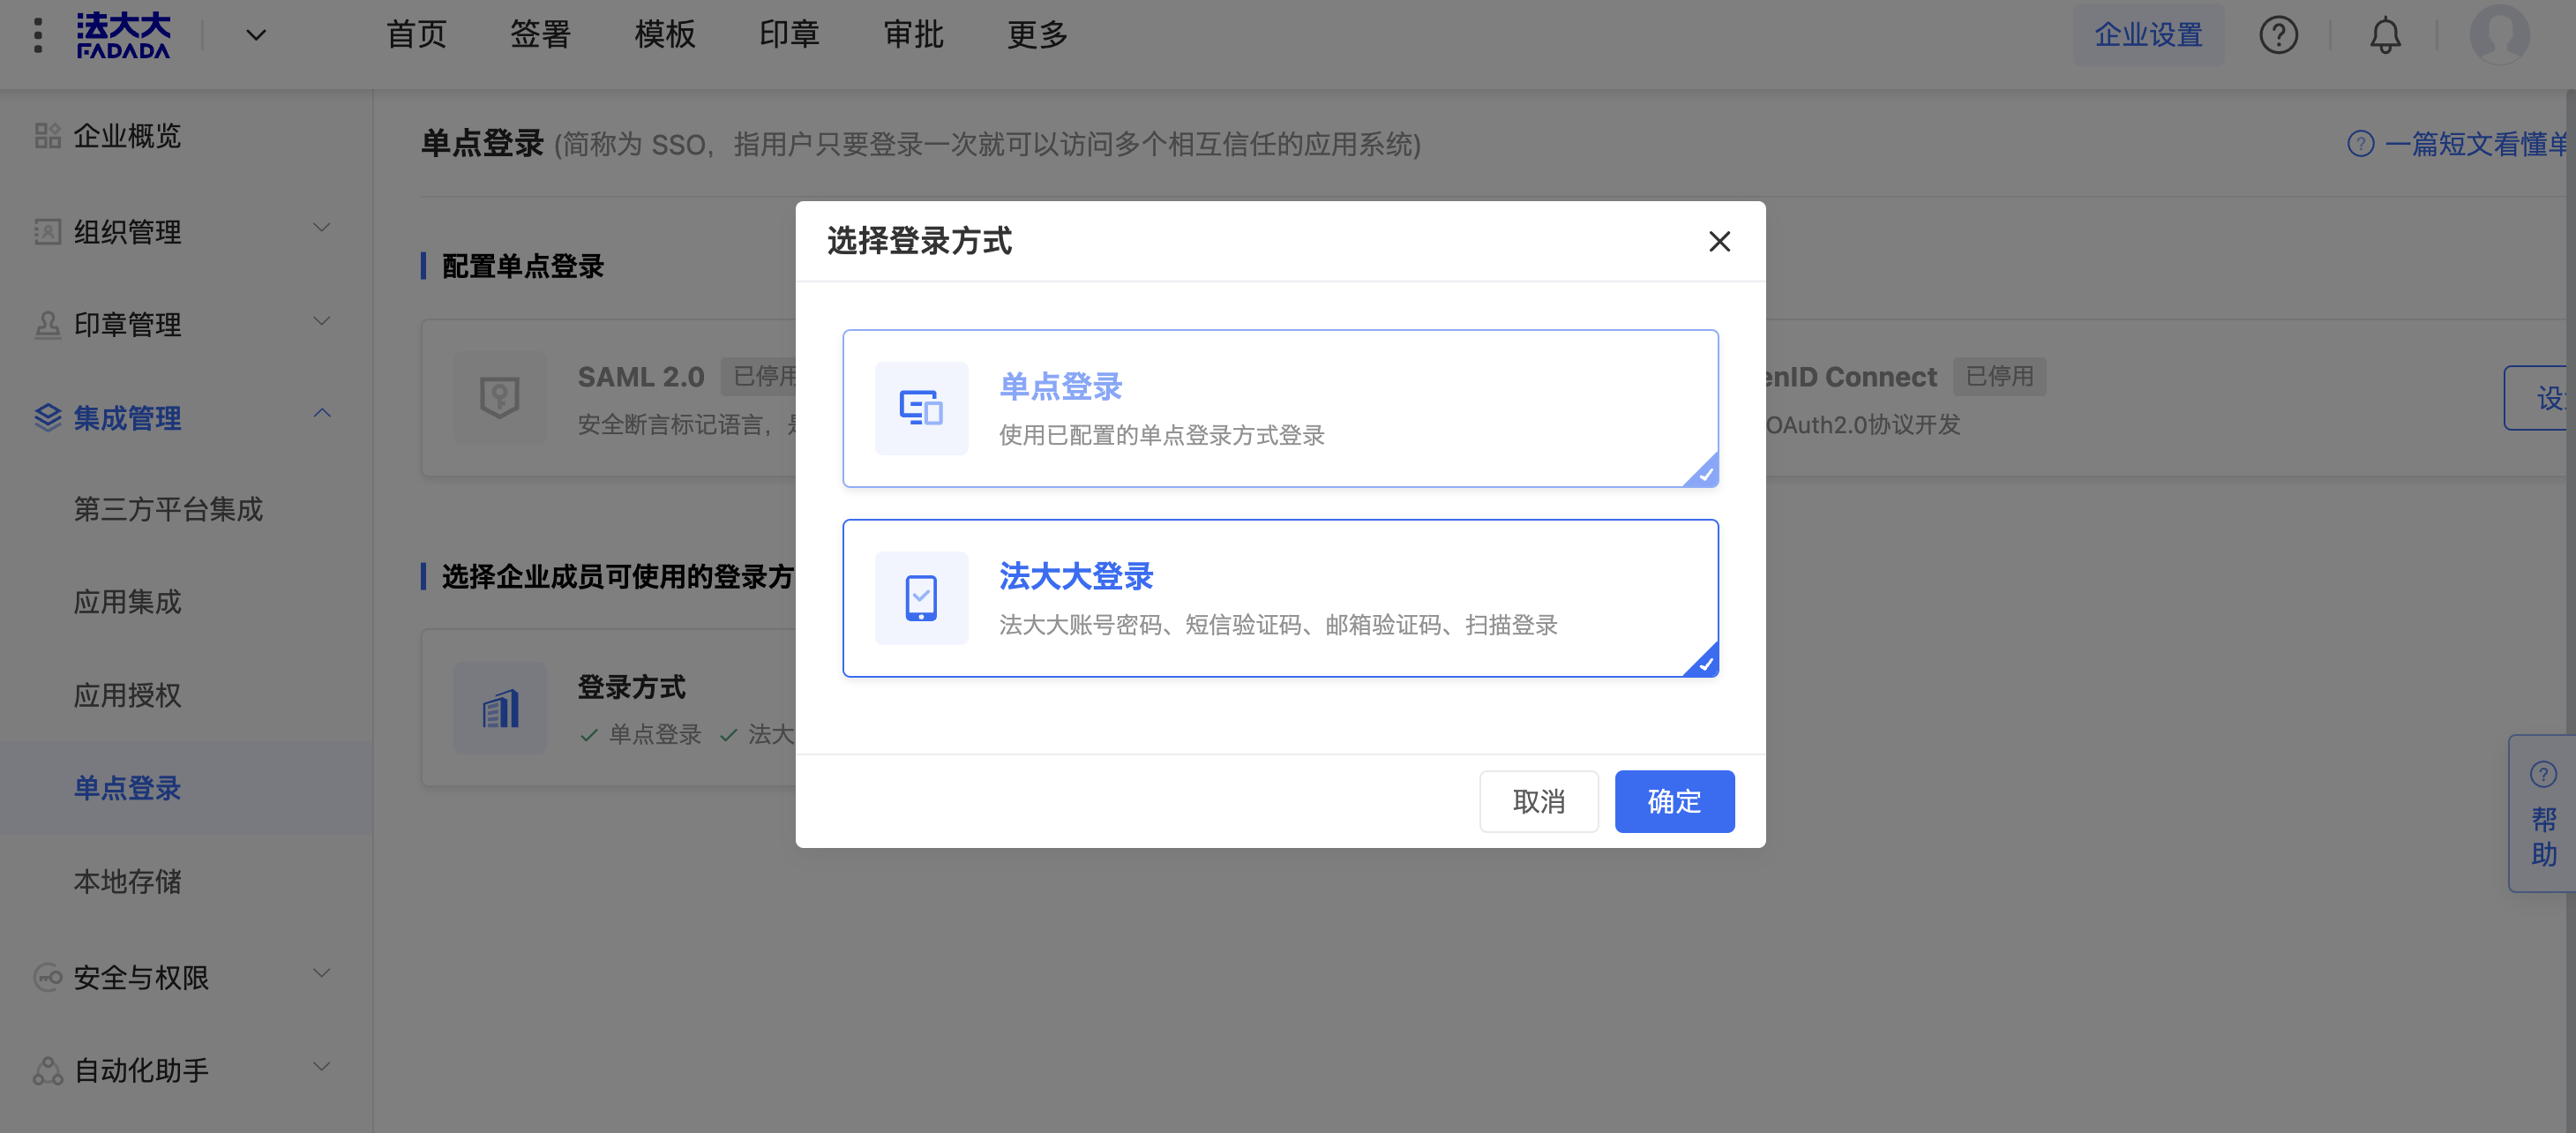The width and height of the screenshot is (2576, 1133).
Task: Click the '登录方式' card title
Action: [x=631, y=687]
